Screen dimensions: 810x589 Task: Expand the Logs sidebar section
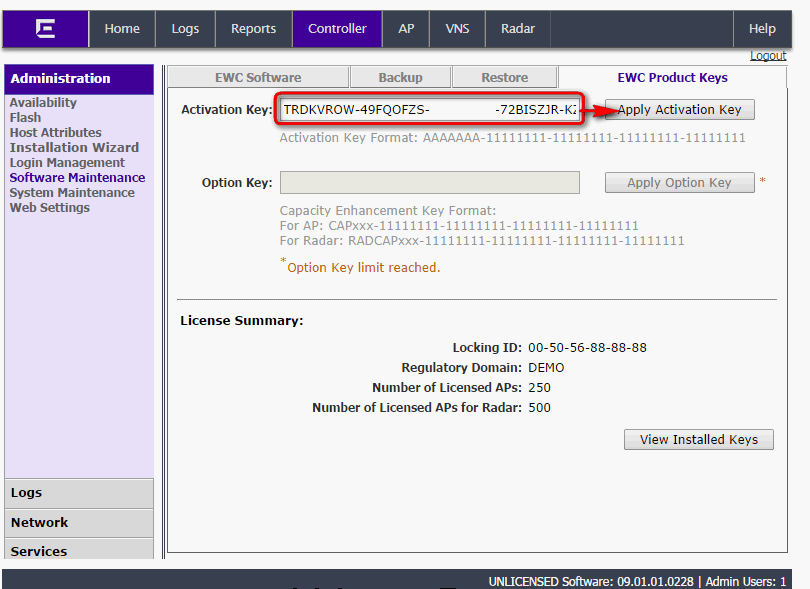point(79,493)
